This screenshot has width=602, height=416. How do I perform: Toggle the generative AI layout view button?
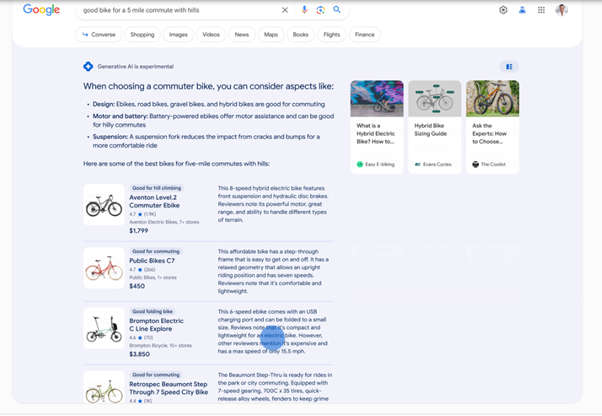point(509,67)
